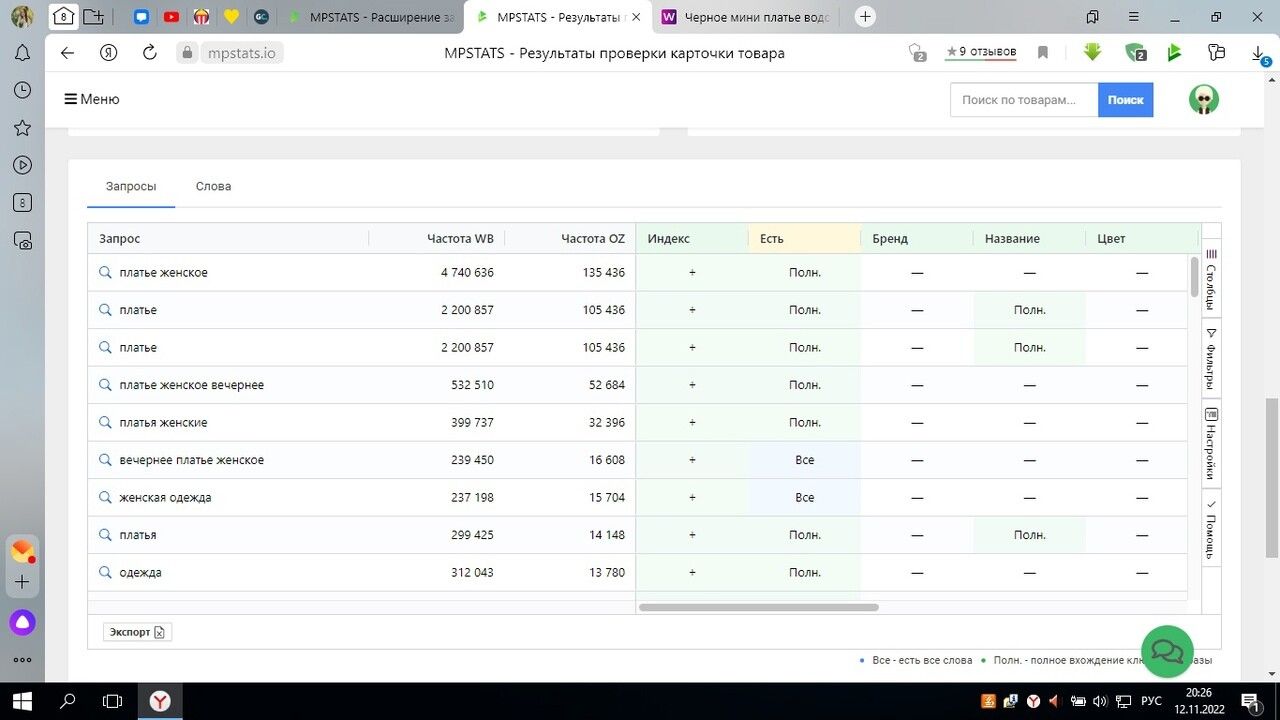Click the Экспорт button

[137, 632]
